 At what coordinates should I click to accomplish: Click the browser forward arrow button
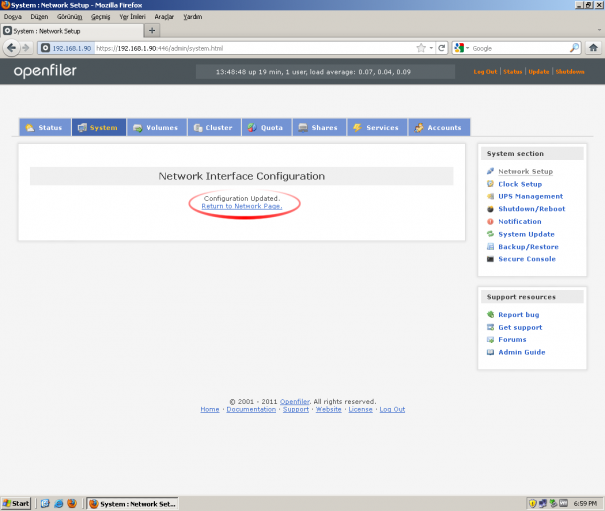tap(26, 48)
